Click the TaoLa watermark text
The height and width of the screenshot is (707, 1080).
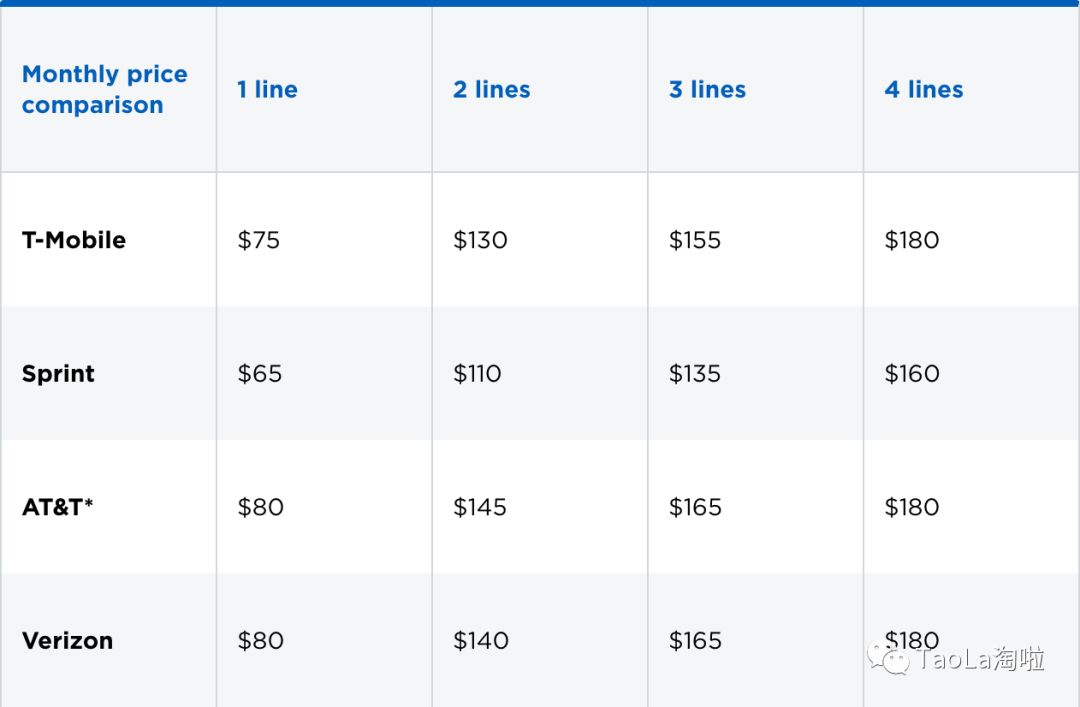[979, 659]
